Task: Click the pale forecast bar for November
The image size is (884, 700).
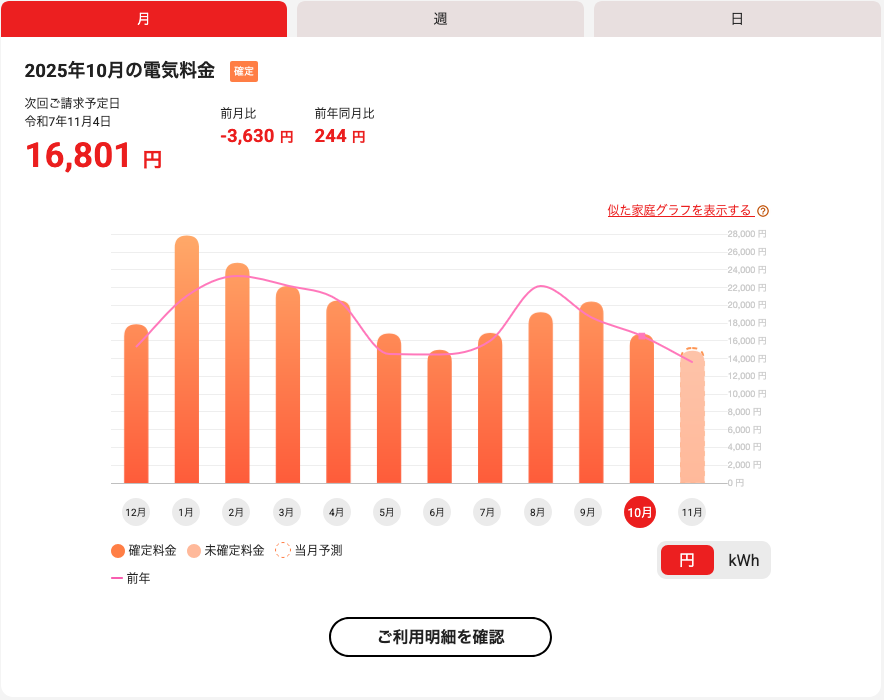Action: click(692, 418)
